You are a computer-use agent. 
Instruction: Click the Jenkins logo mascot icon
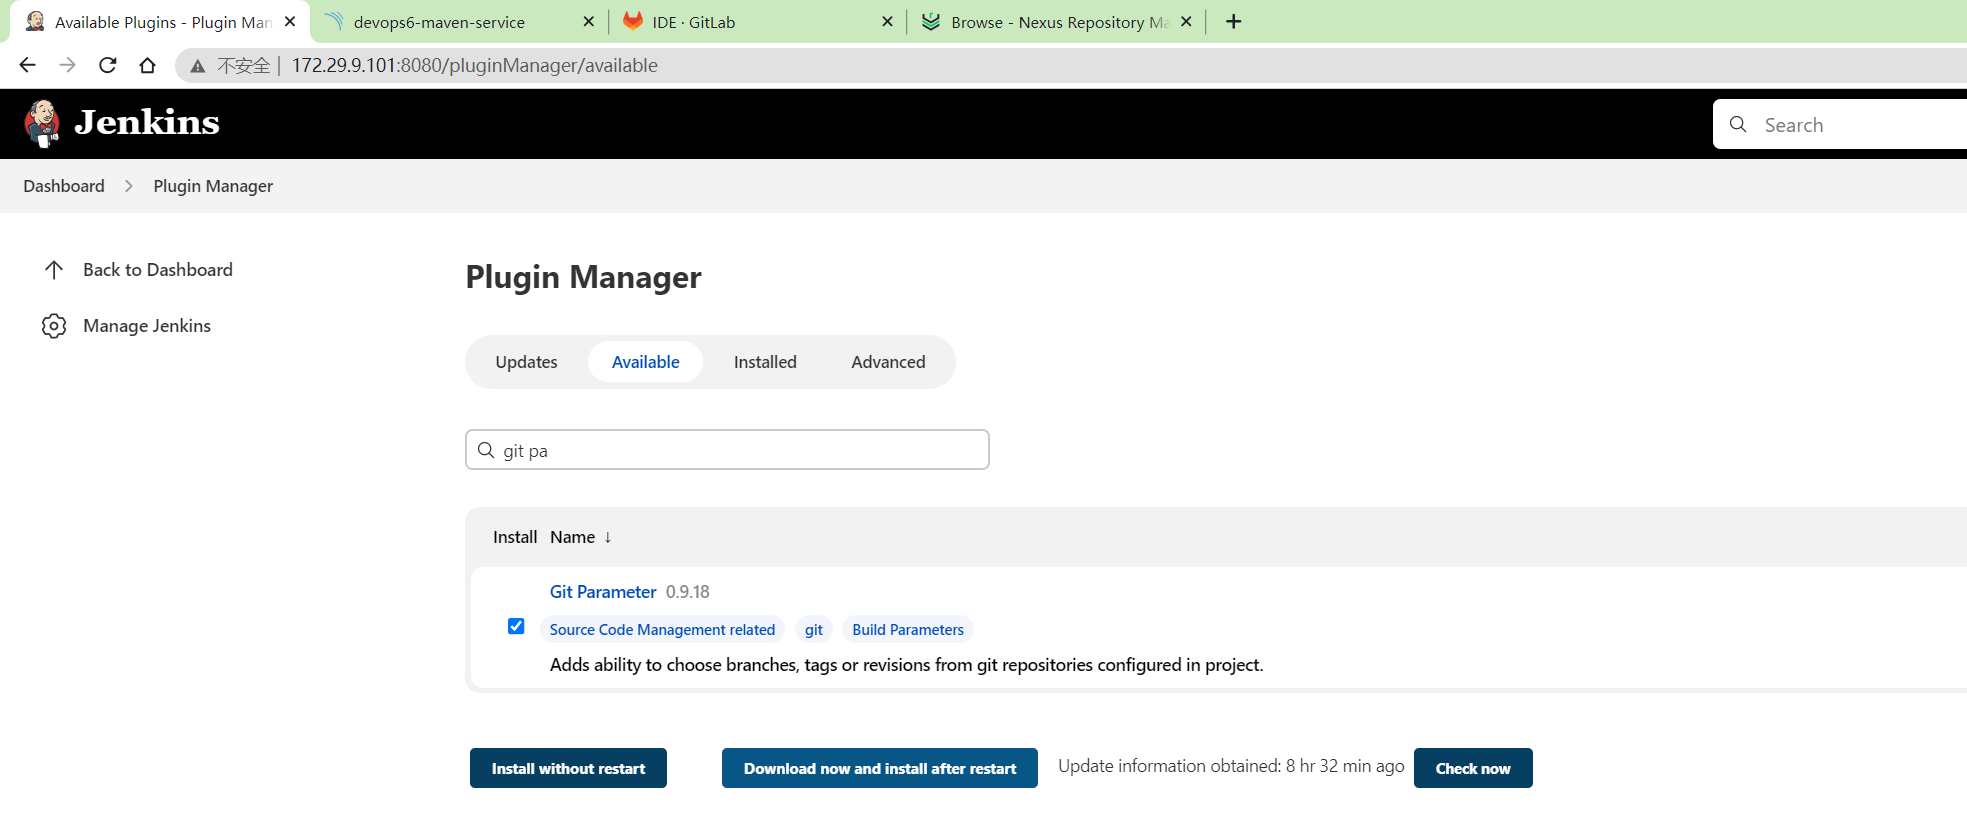(x=42, y=124)
